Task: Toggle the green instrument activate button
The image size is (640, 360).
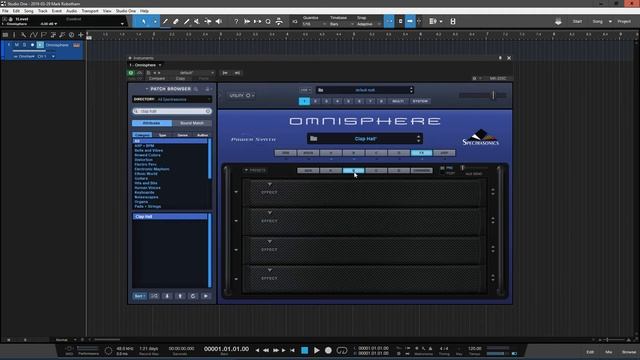Action: (131, 73)
